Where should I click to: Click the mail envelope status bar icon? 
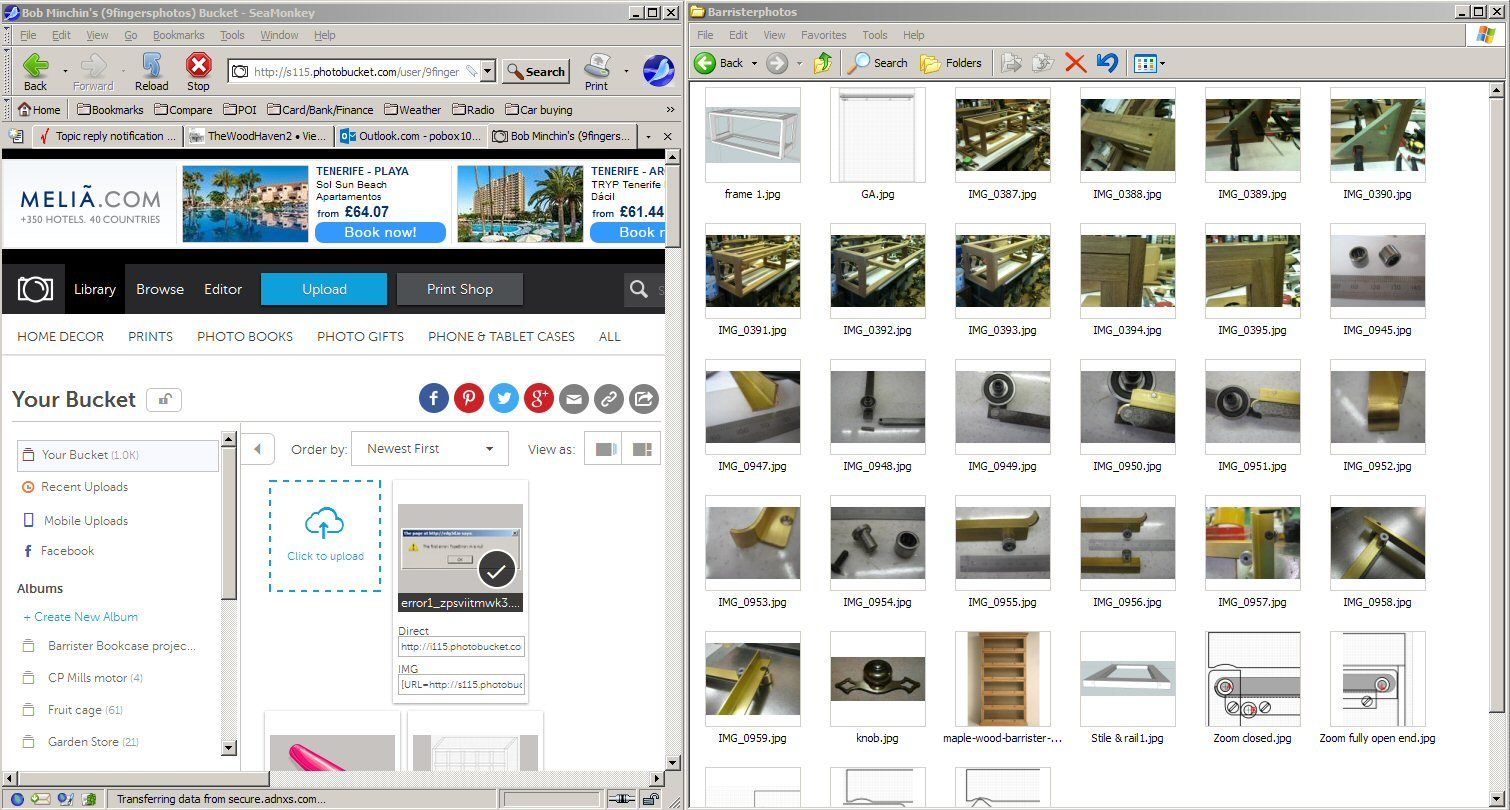[40, 799]
